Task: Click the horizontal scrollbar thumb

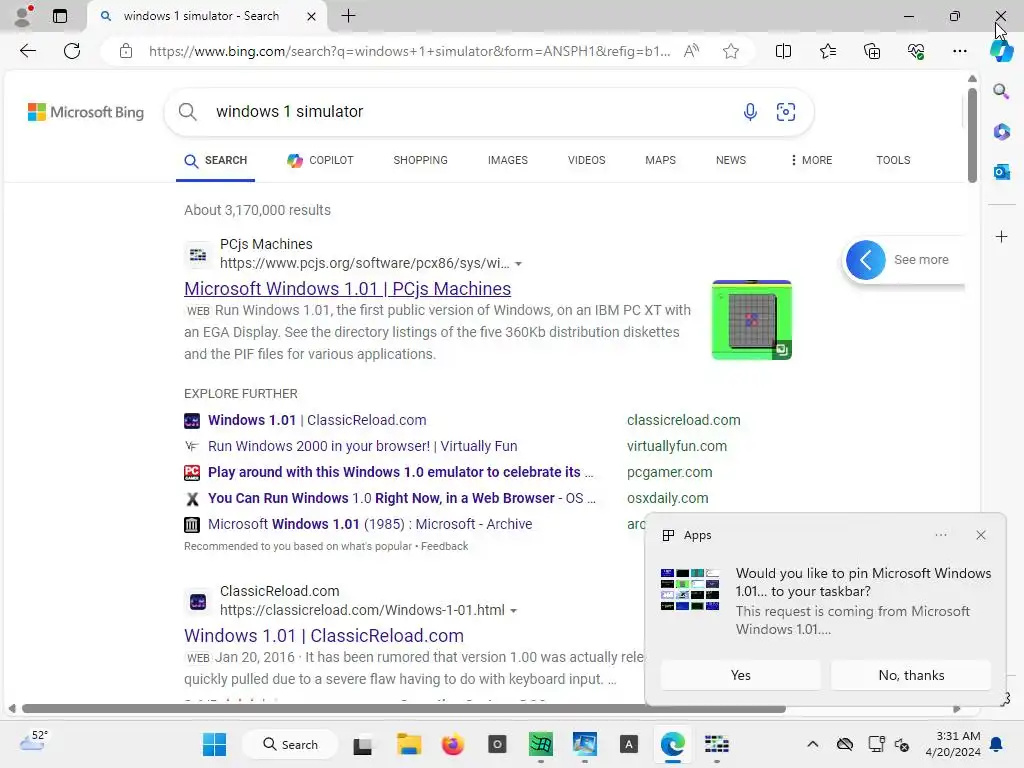Action: tap(403, 709)
